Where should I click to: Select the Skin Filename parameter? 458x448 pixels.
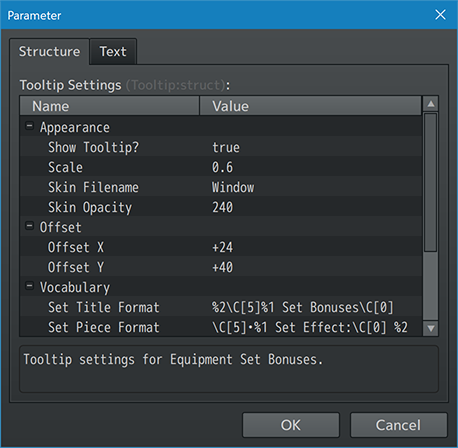coord(93,187)
